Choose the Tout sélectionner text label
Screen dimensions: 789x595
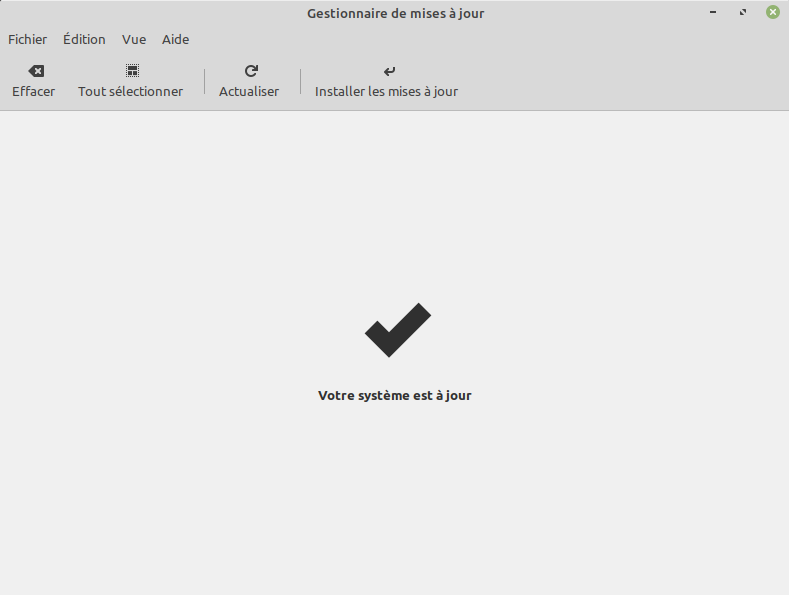pyautogui.click(x=130, y=91)
